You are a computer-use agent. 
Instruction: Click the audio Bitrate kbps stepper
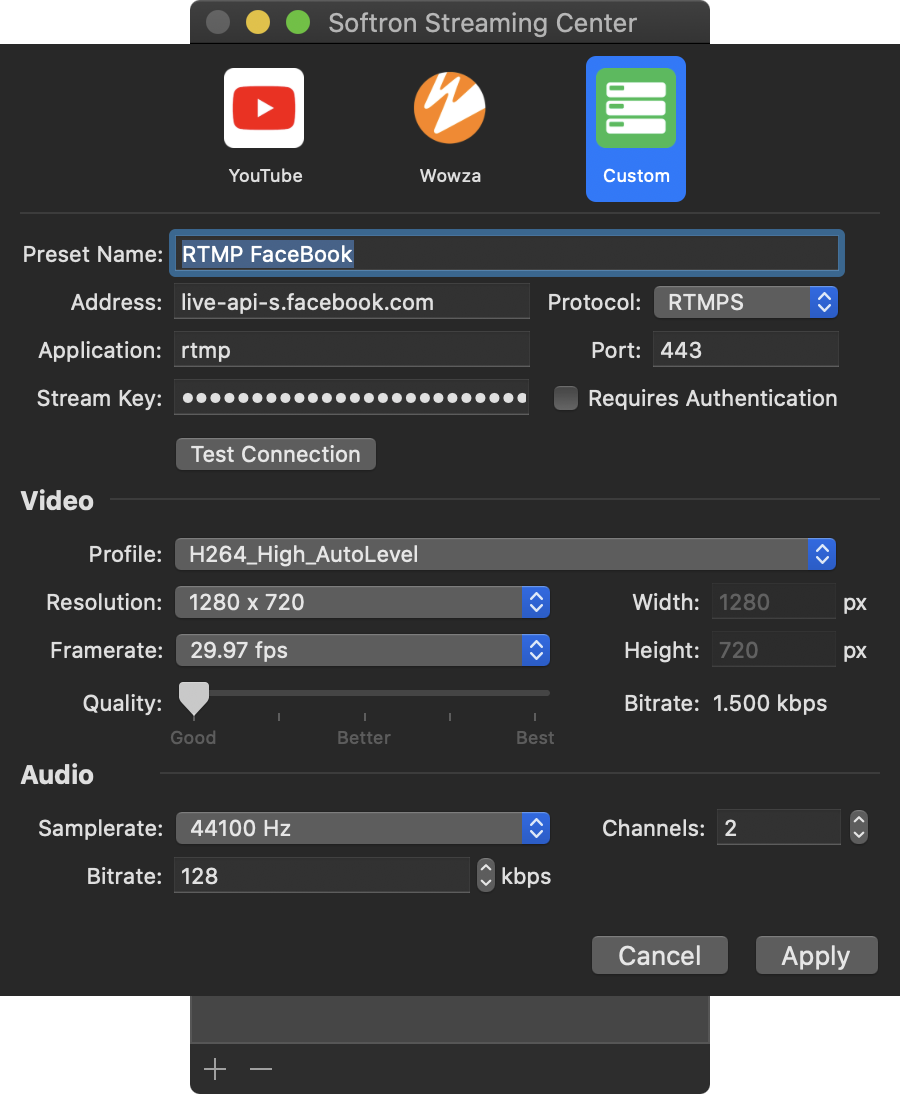click(486, 875)
